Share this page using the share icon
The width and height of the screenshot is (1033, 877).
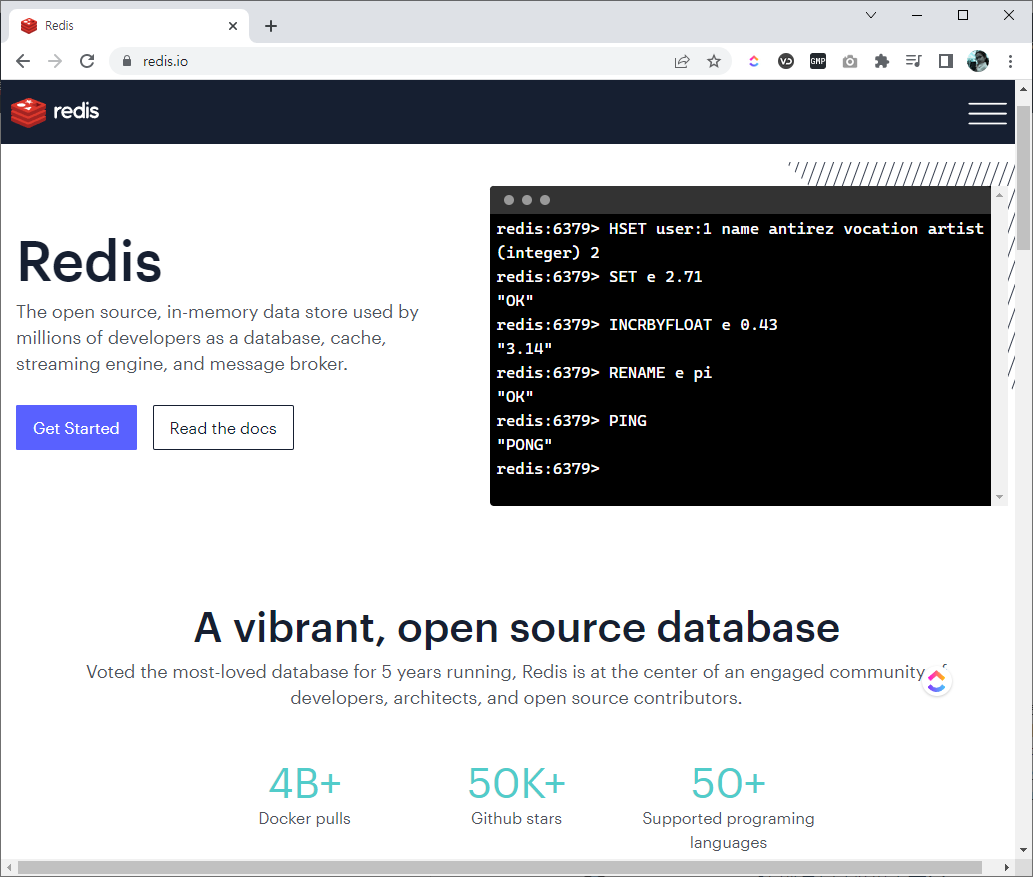pyautogui.click(x=682, y=61)
